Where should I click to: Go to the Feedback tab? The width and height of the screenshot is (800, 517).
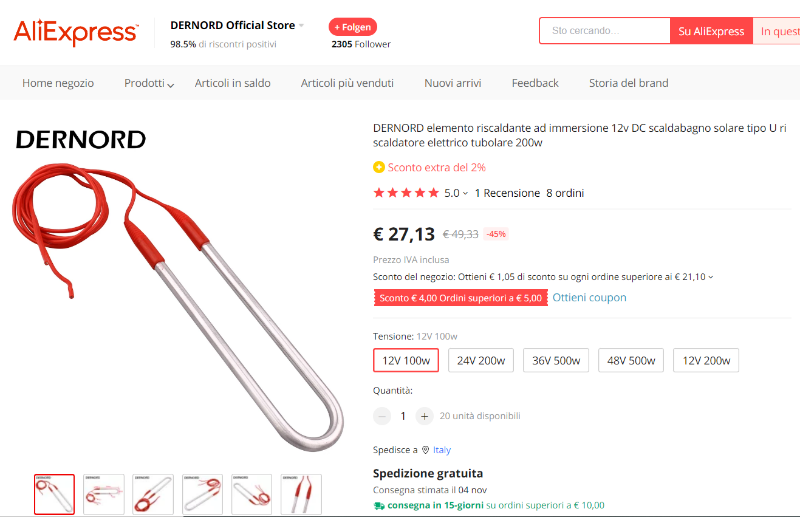(x=535, y=83)
